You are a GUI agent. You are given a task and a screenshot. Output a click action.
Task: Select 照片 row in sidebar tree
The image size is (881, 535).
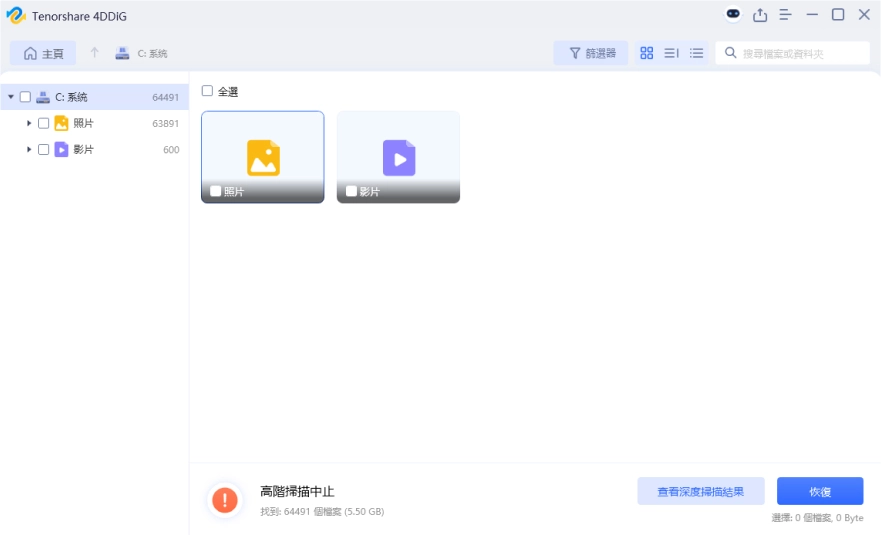click(x=94, y=123)
